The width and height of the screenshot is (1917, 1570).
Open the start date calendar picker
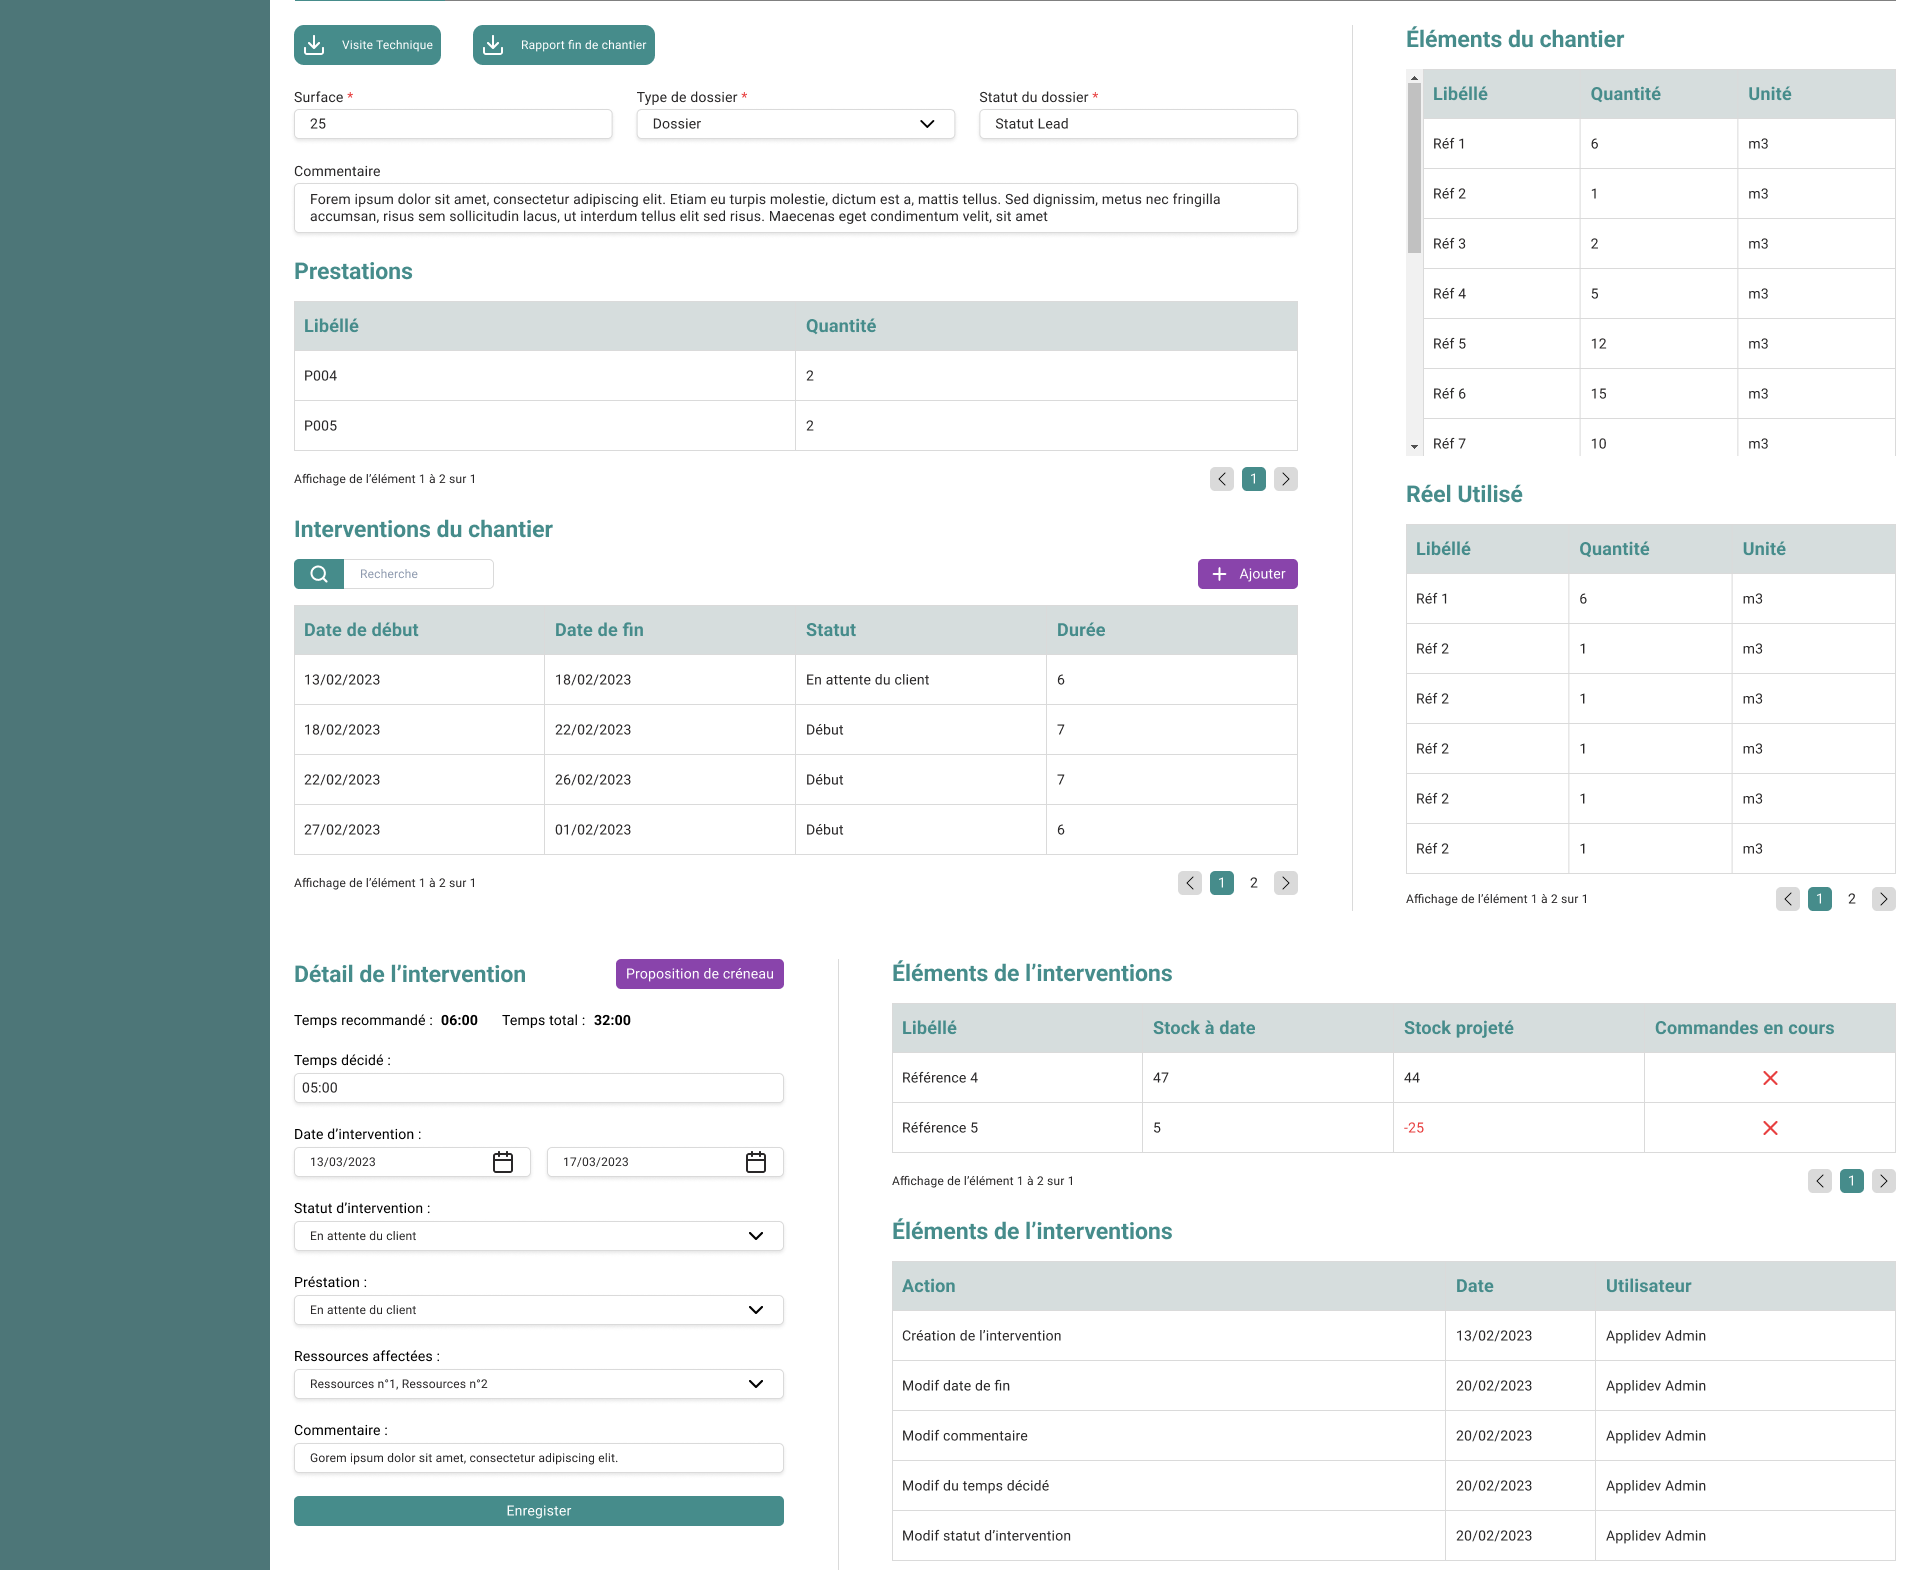503,1162
